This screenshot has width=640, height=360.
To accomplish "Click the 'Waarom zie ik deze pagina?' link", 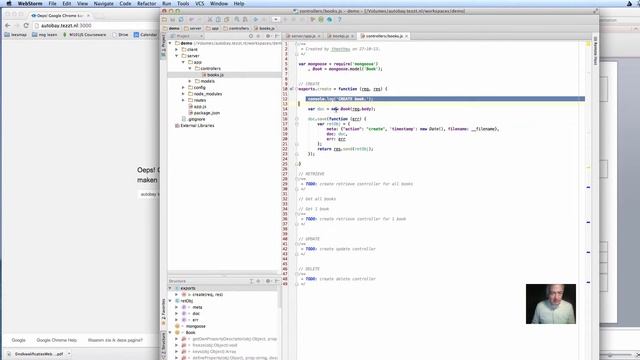I will click(x=115, y=340).
